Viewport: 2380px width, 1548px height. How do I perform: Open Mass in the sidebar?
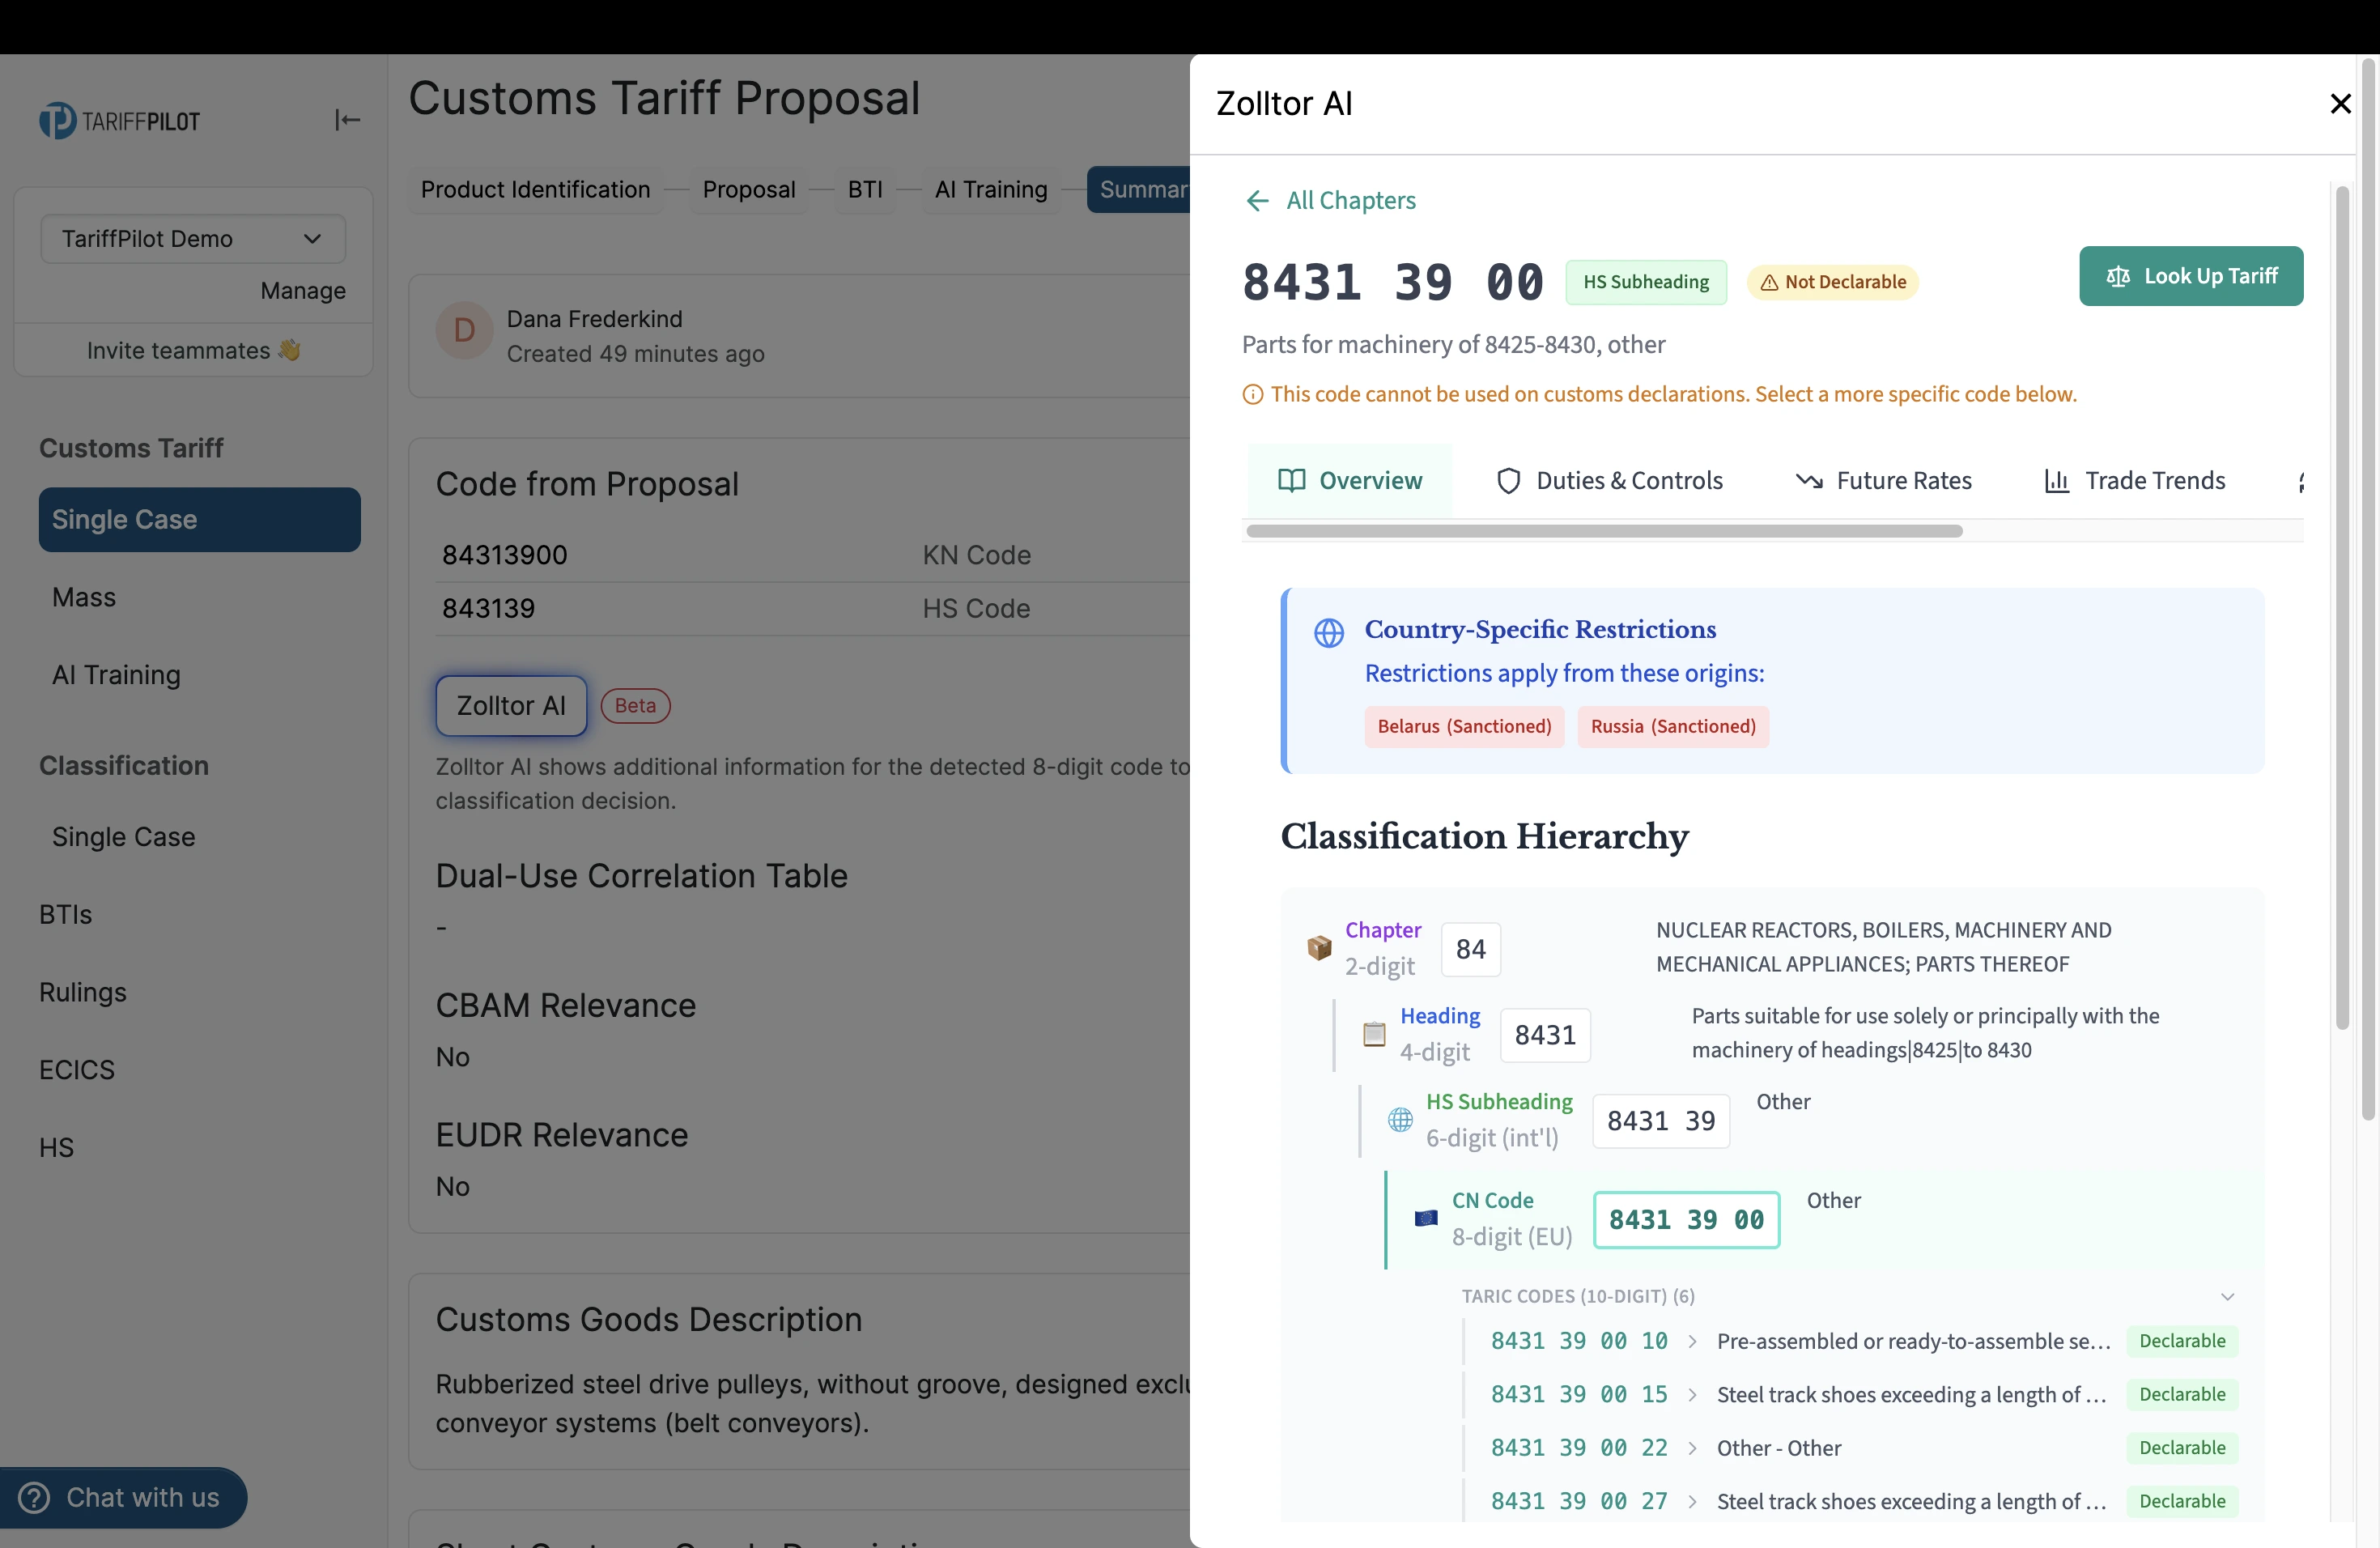pos(84,597)
